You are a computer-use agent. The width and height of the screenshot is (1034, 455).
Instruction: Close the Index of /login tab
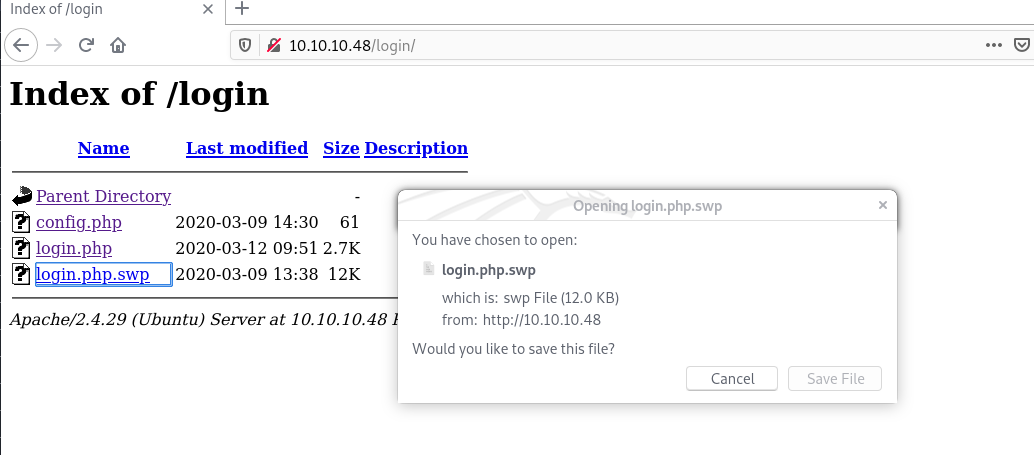(206, 10)
